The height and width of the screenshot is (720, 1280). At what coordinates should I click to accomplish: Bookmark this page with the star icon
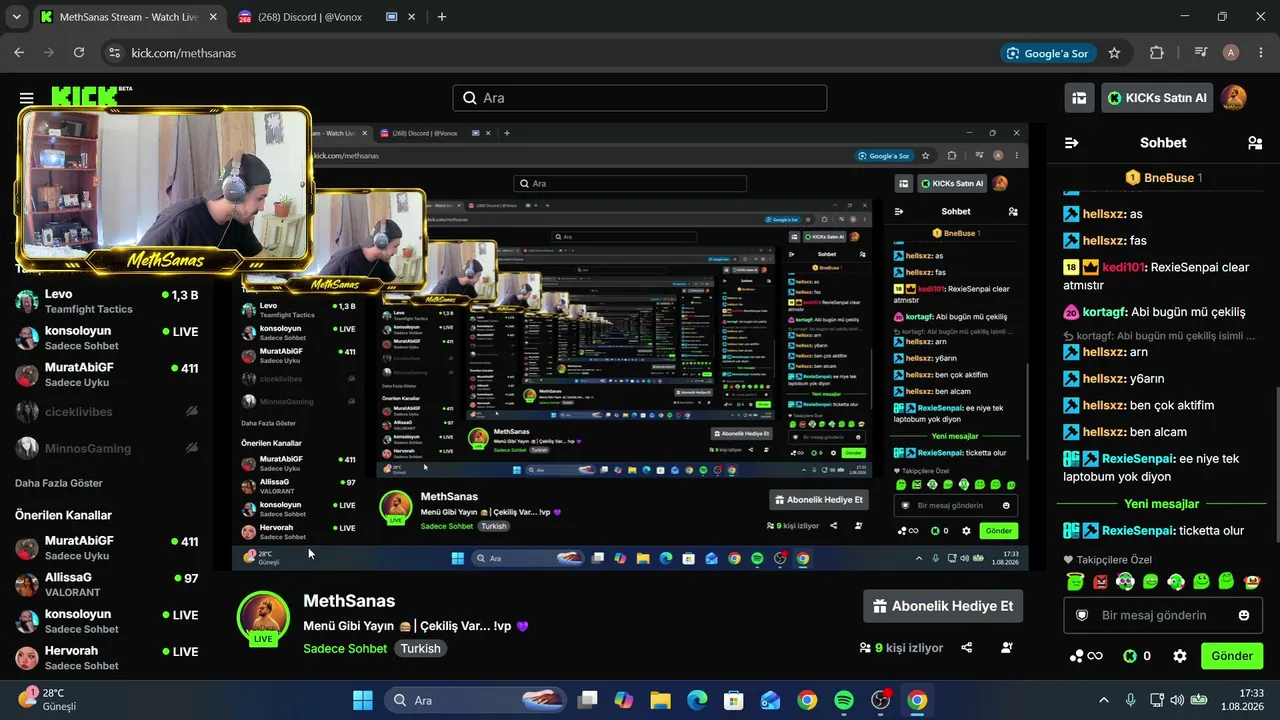[1114, 53]
